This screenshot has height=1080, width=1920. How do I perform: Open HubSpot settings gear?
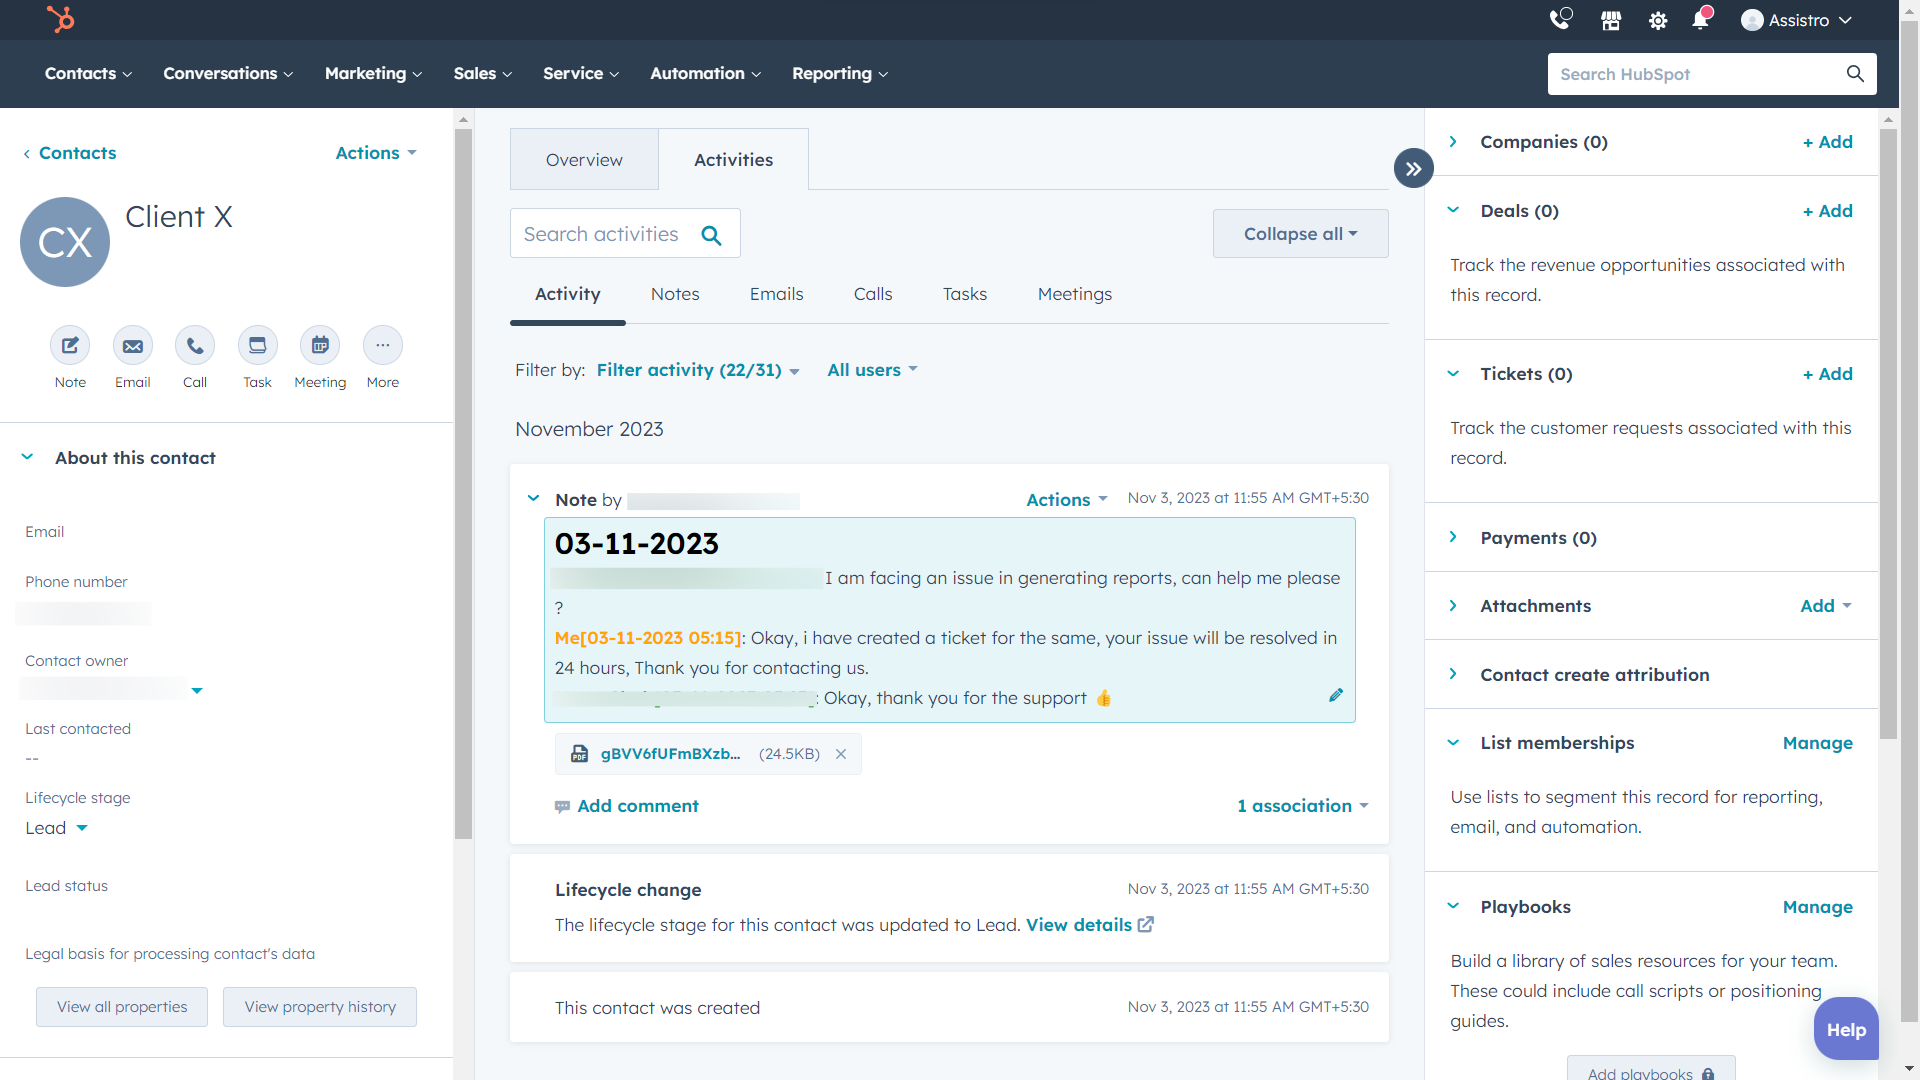pos(1657,20)
